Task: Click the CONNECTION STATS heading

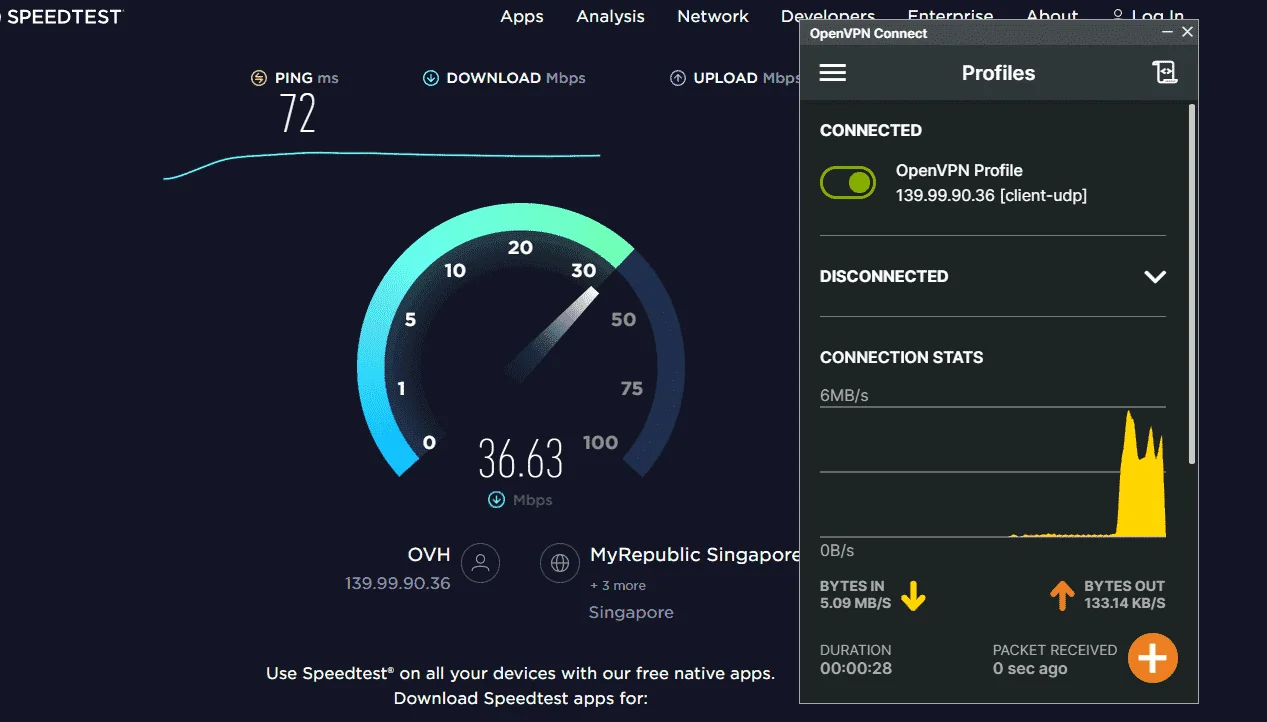Action: tap(901, 357)
